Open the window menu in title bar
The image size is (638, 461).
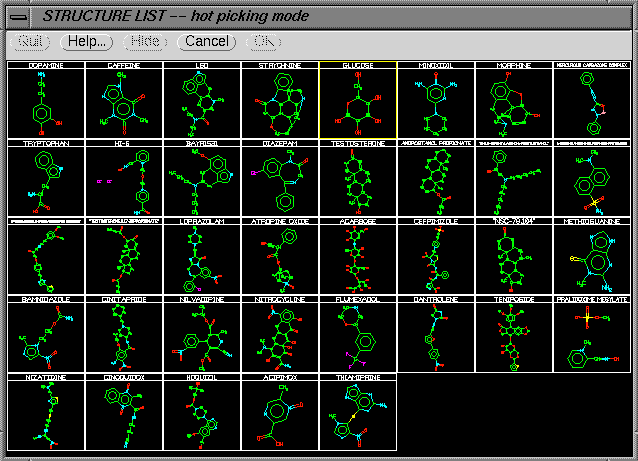pyautogui.click(x=17, y=16)
